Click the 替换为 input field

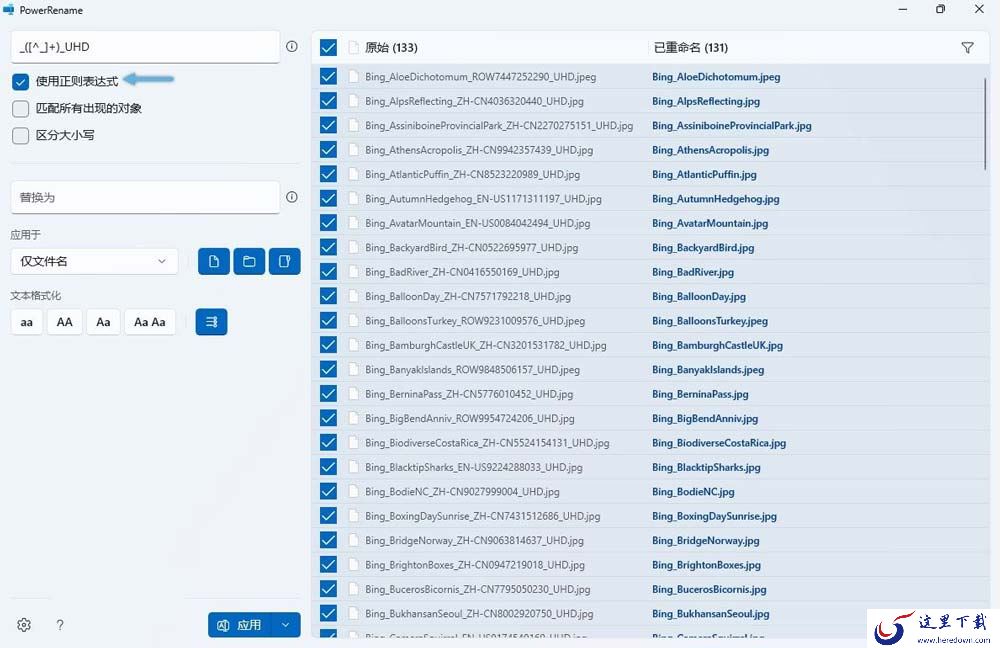click(145, 197)
